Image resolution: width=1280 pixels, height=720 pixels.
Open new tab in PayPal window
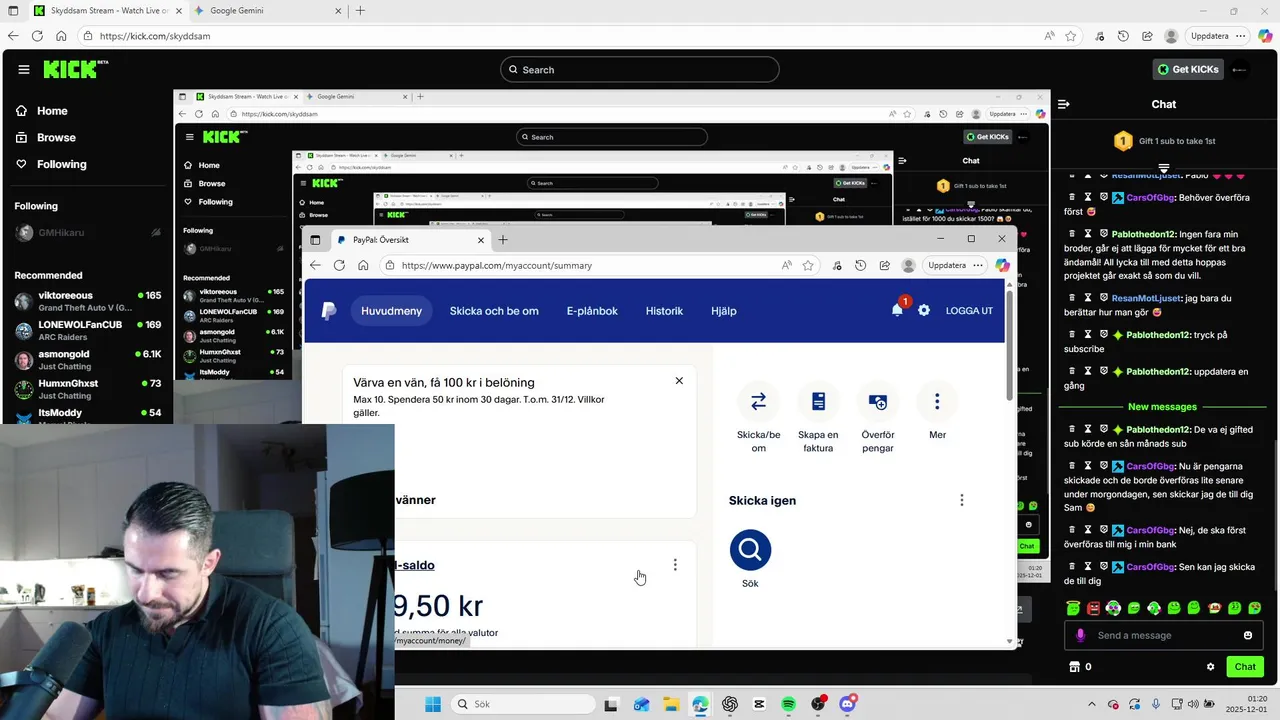[x=503, y=240]
